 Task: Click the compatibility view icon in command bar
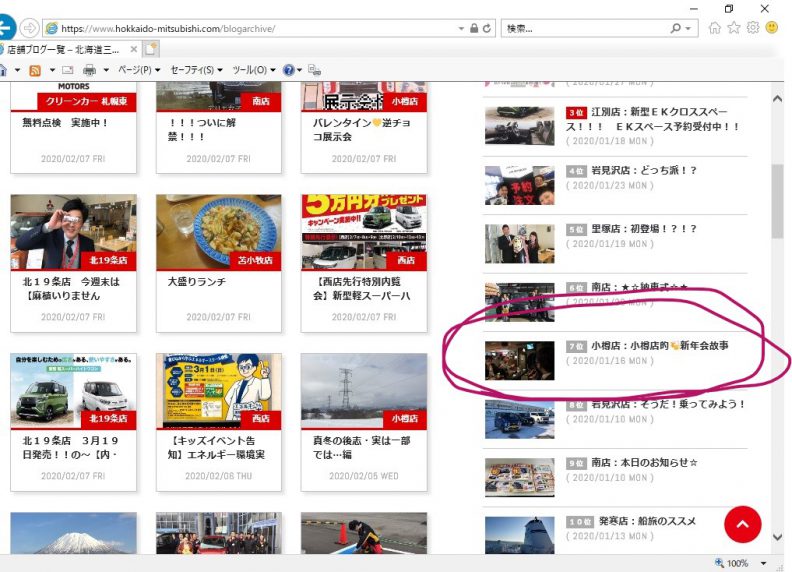coord(314,70)
